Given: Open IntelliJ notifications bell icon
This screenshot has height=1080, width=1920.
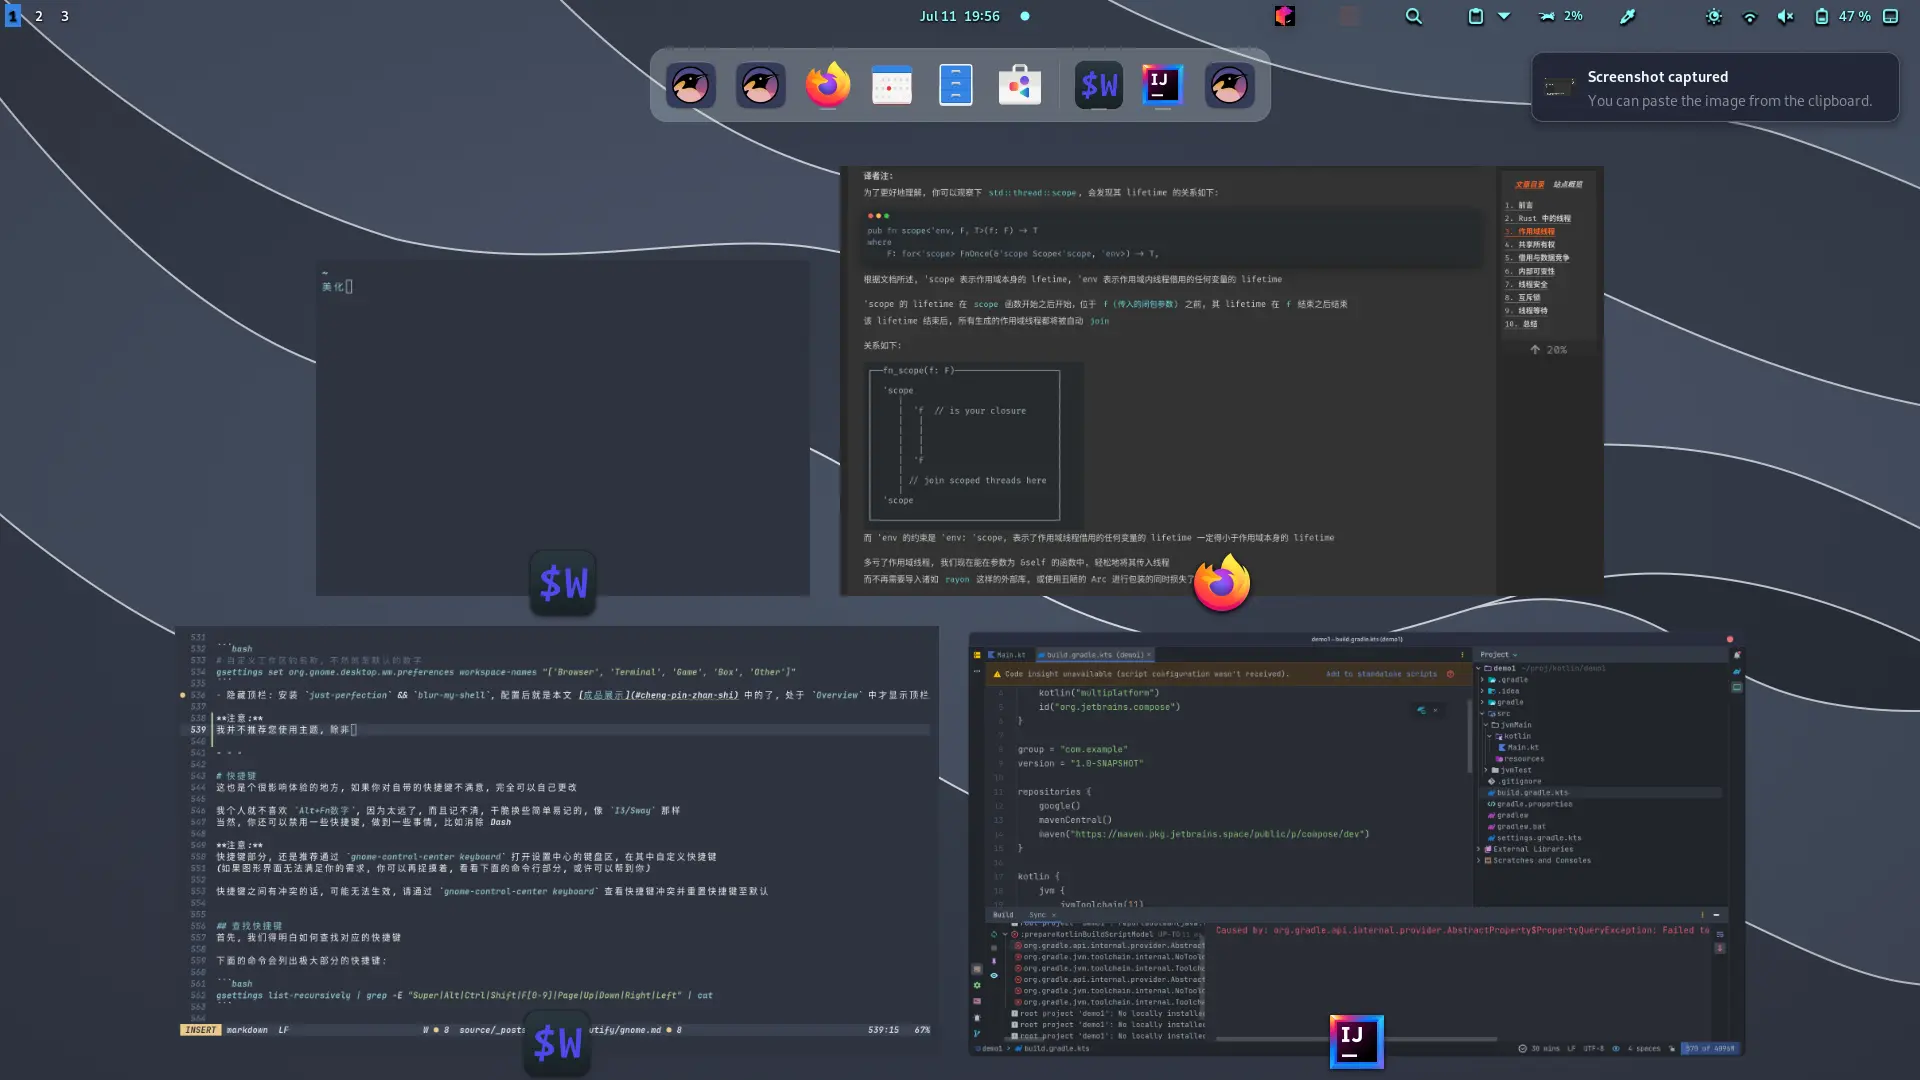Looking at the screenshot, I should tap(1737, 655).
